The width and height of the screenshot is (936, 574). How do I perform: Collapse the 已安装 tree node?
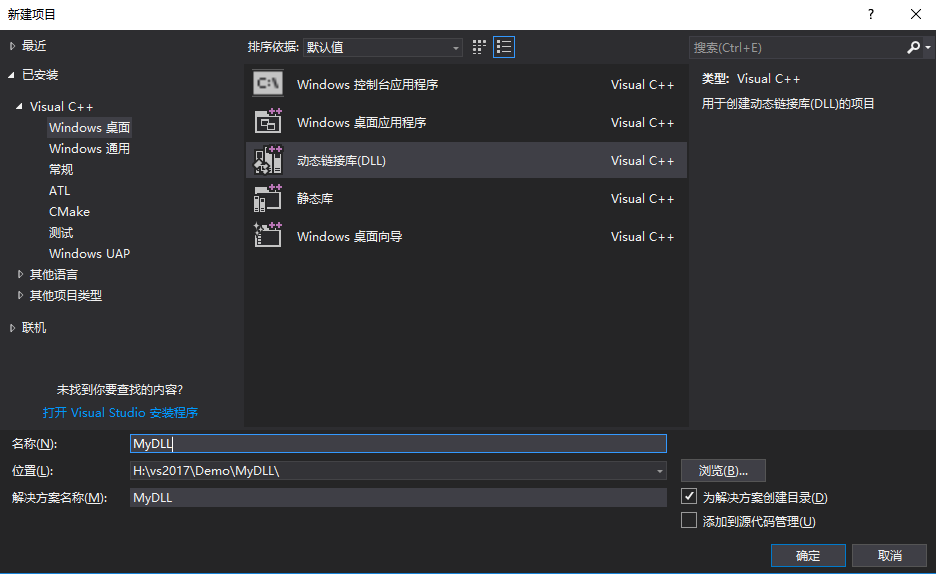click(12, 75)
